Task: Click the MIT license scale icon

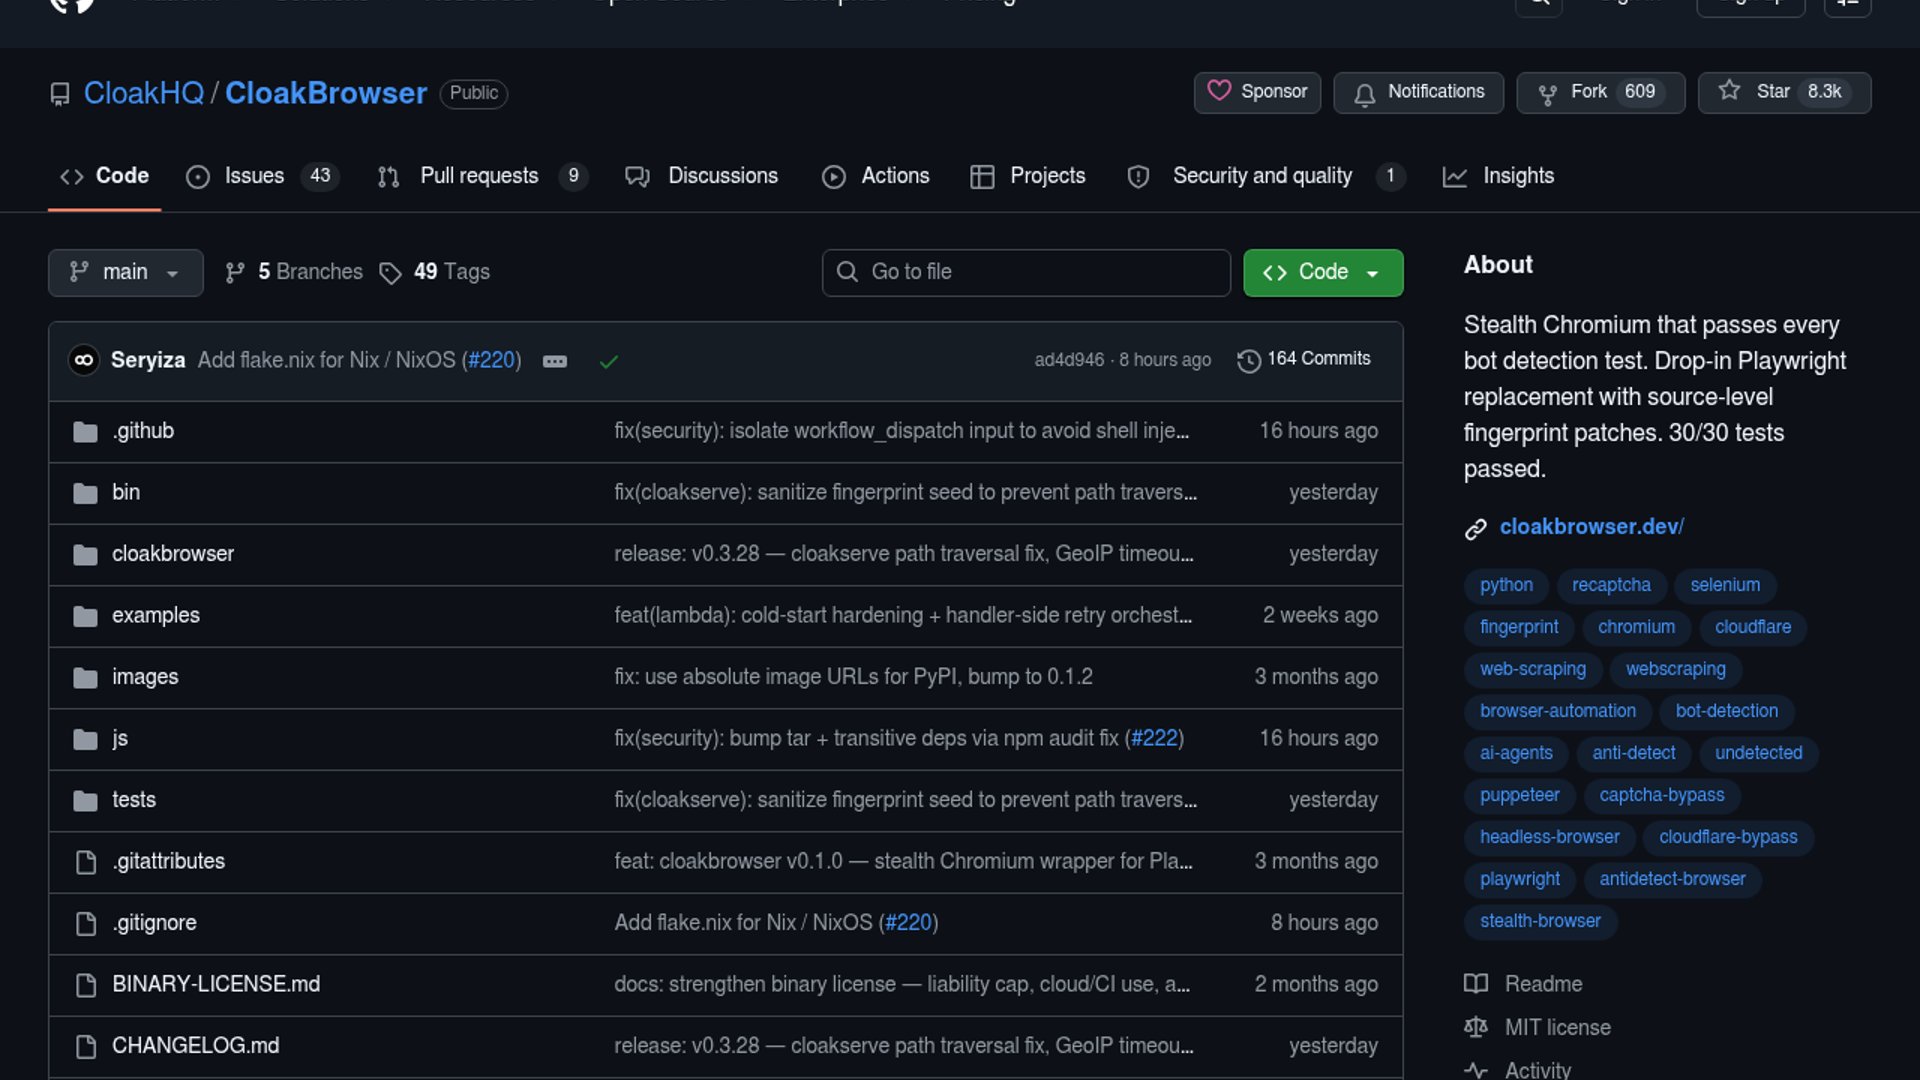Action: click(x=1476, y=1028)
